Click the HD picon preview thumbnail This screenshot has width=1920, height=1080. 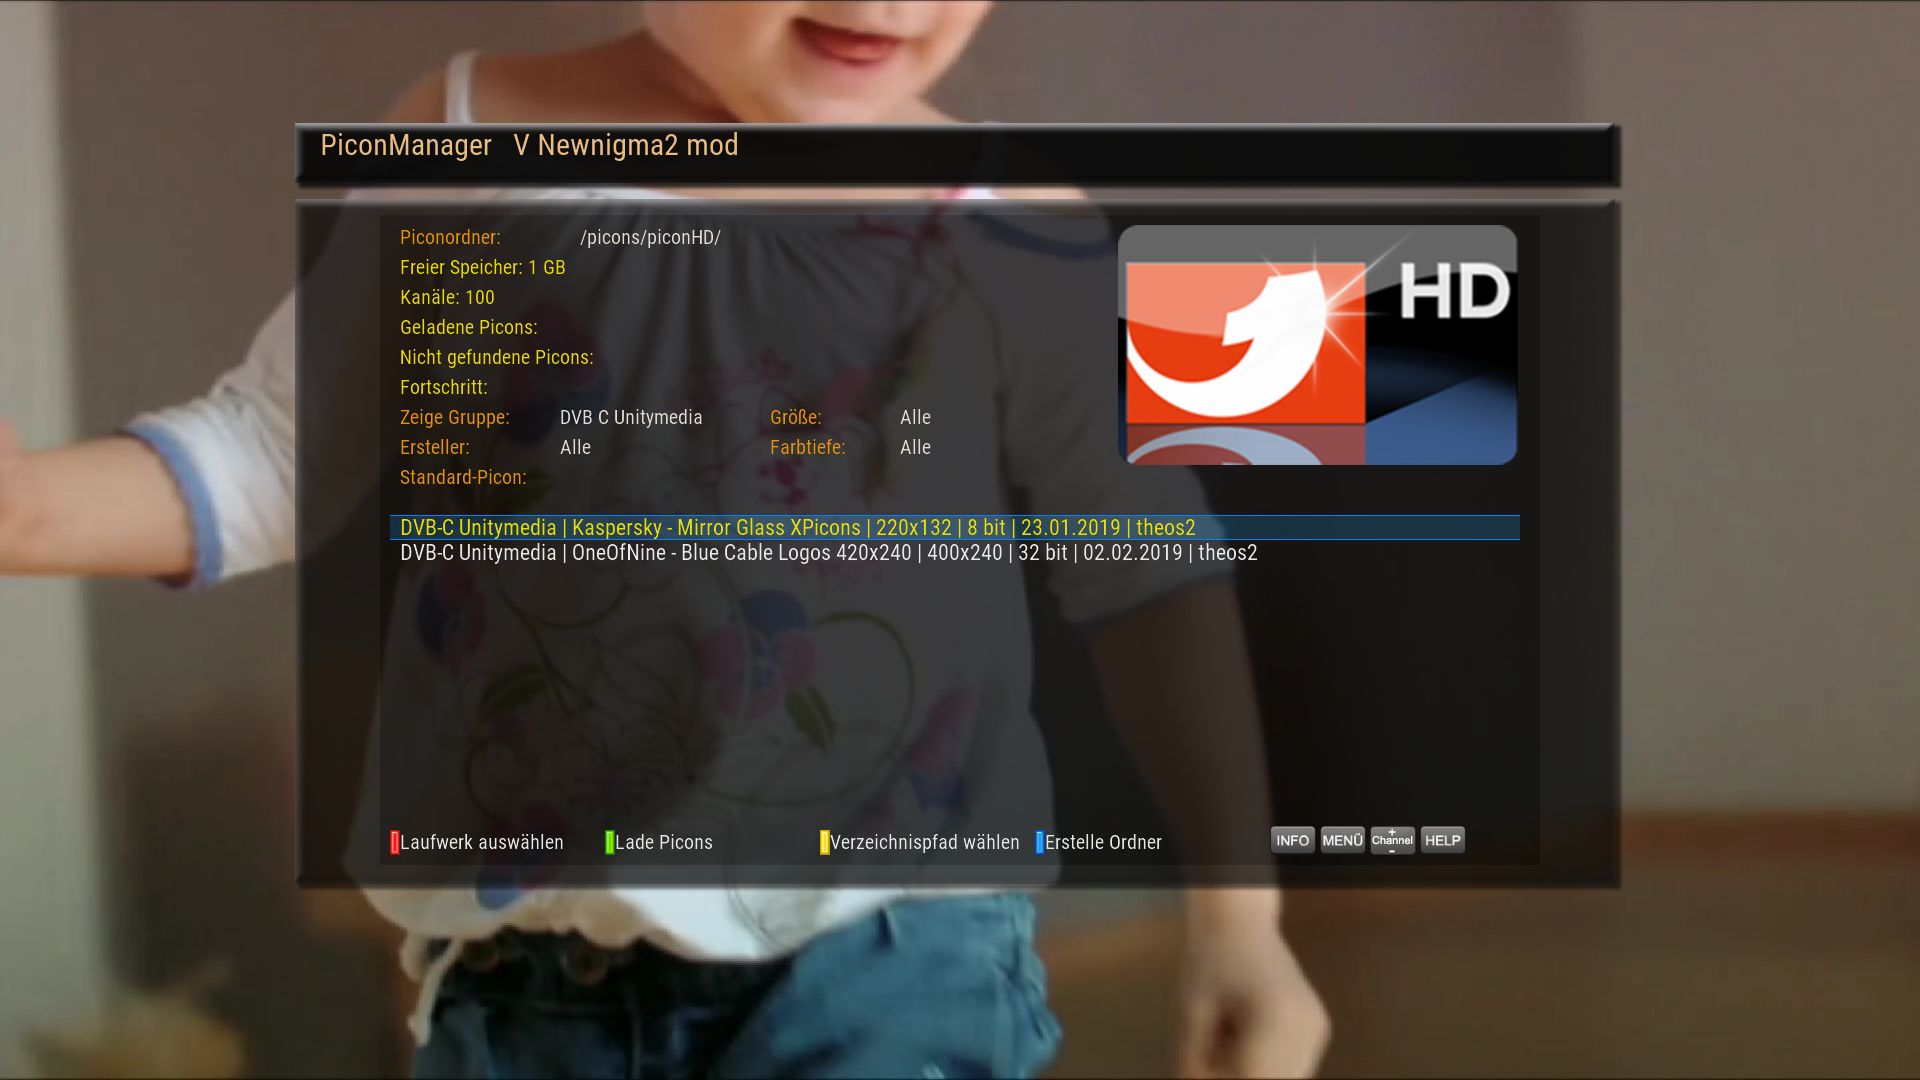(x=1317, y=345)
